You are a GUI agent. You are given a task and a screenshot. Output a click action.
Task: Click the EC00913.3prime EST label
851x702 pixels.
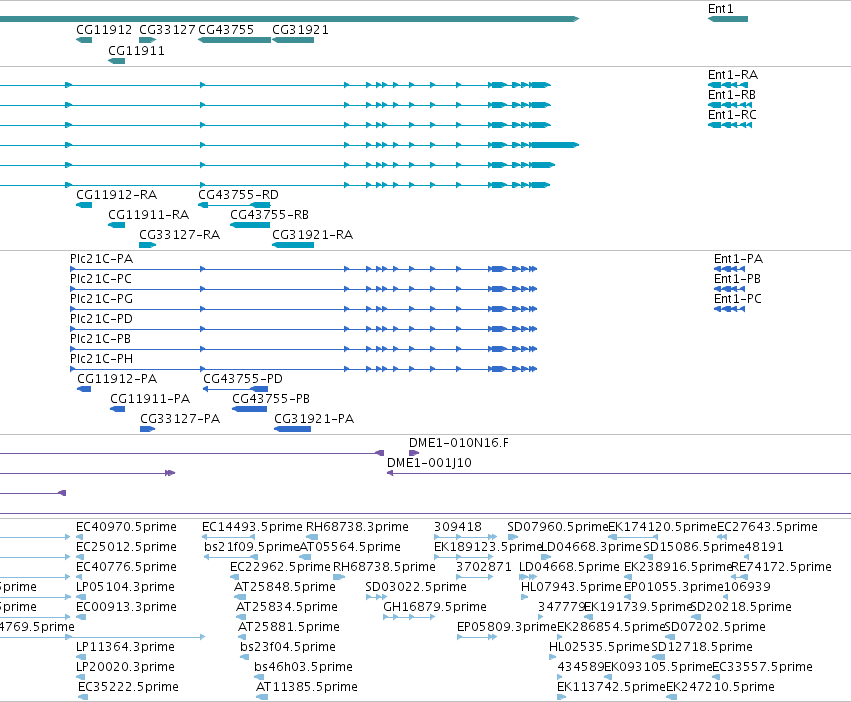click(x=126, y=608)
